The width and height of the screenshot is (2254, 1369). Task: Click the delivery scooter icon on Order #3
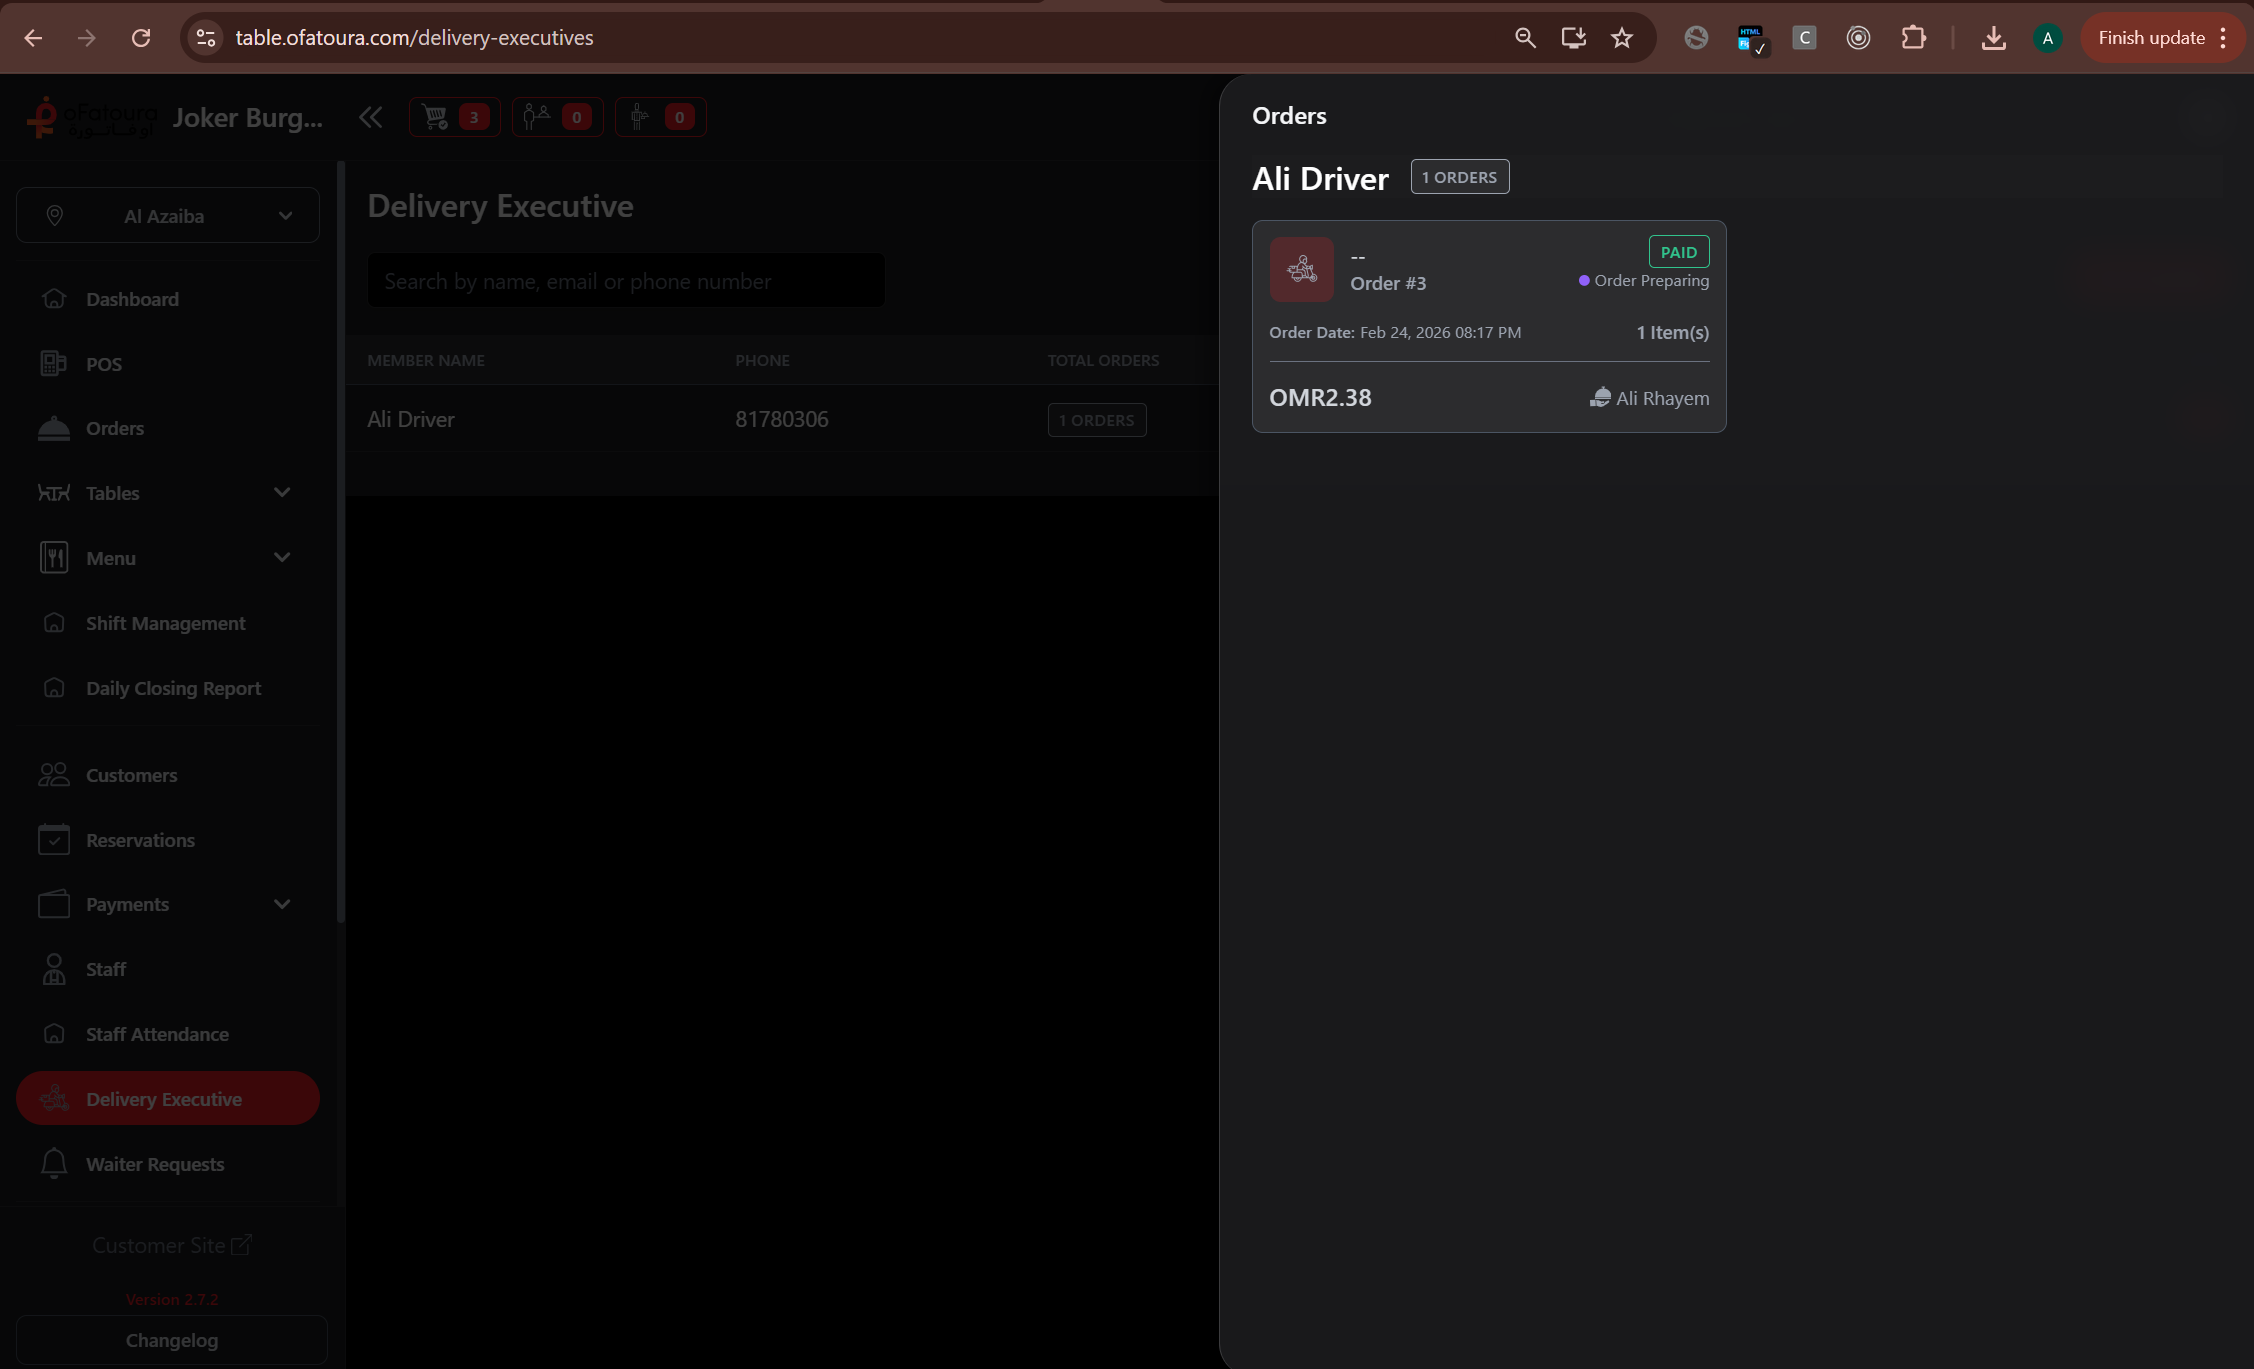1301,269
